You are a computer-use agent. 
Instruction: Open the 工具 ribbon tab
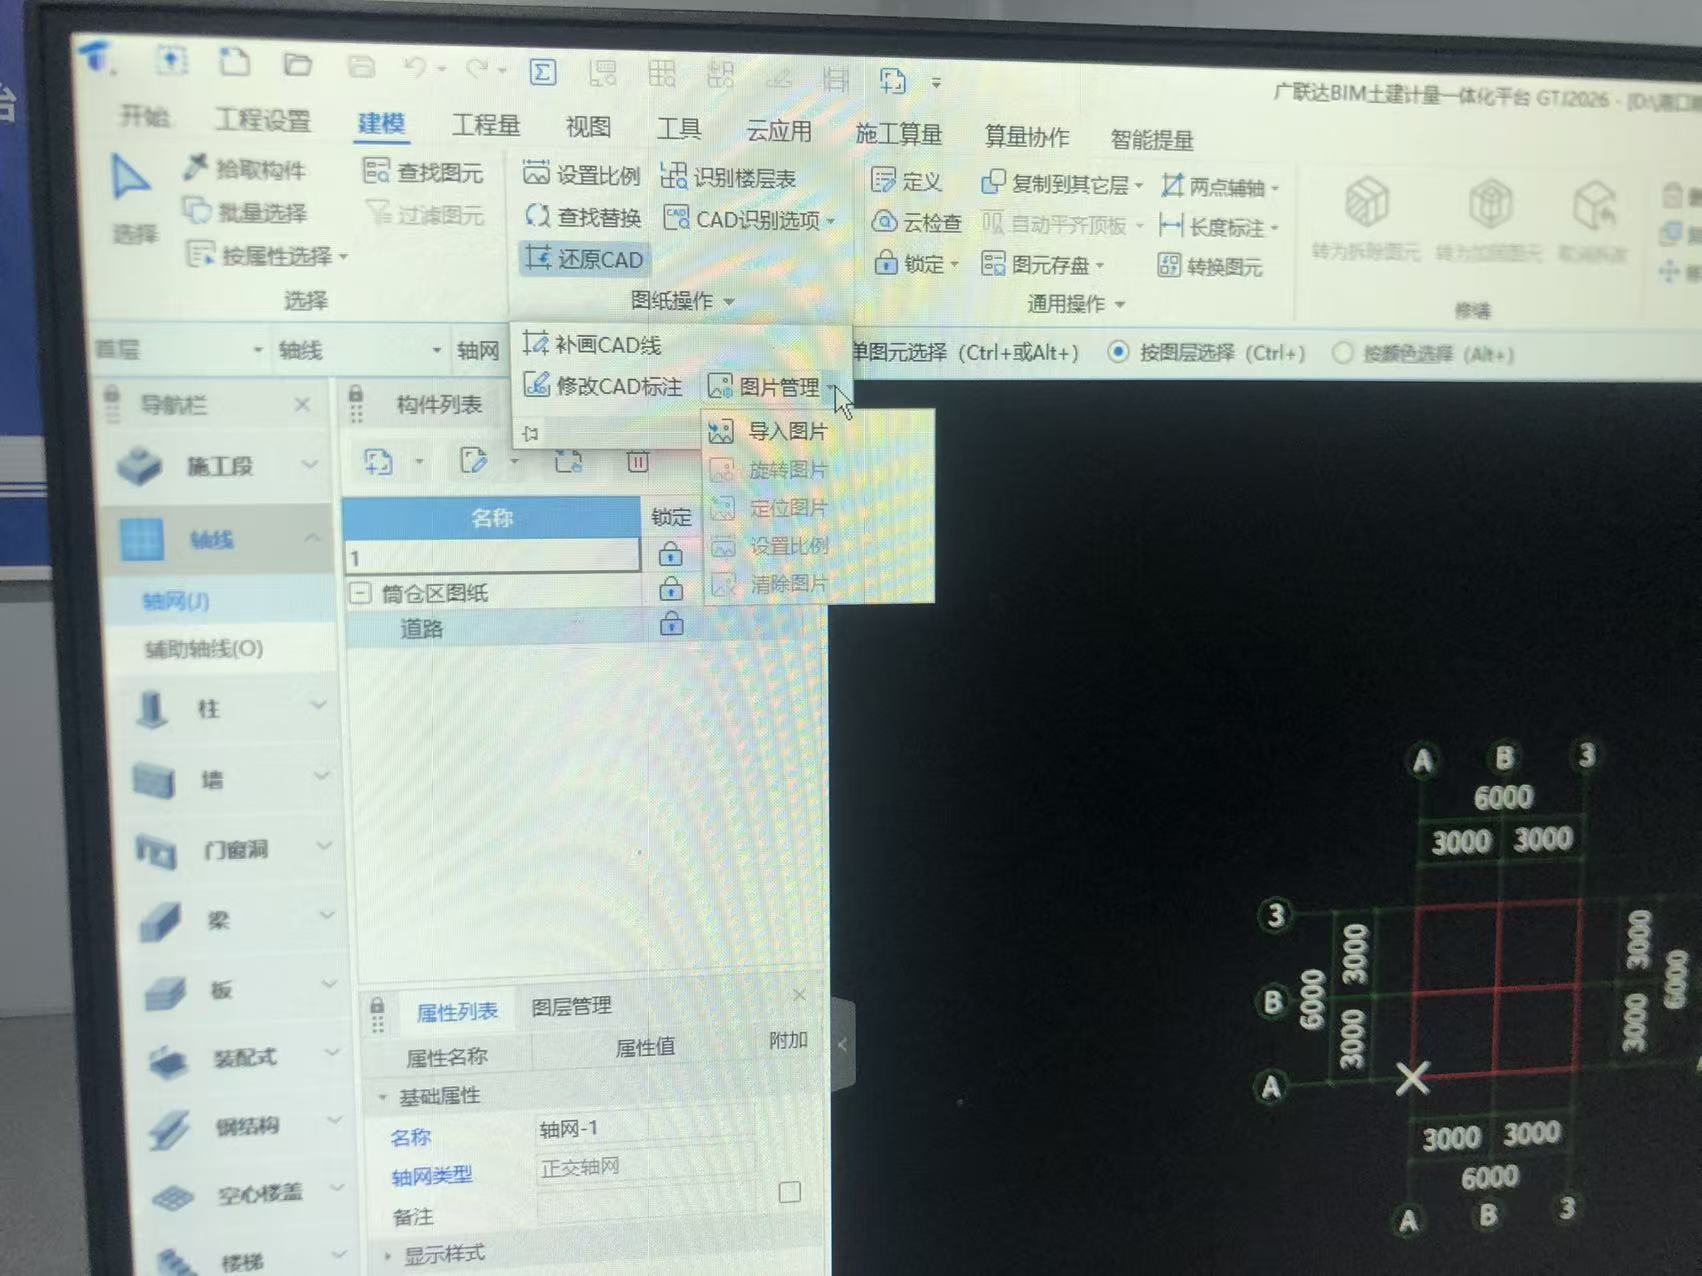tap(679, 128)
